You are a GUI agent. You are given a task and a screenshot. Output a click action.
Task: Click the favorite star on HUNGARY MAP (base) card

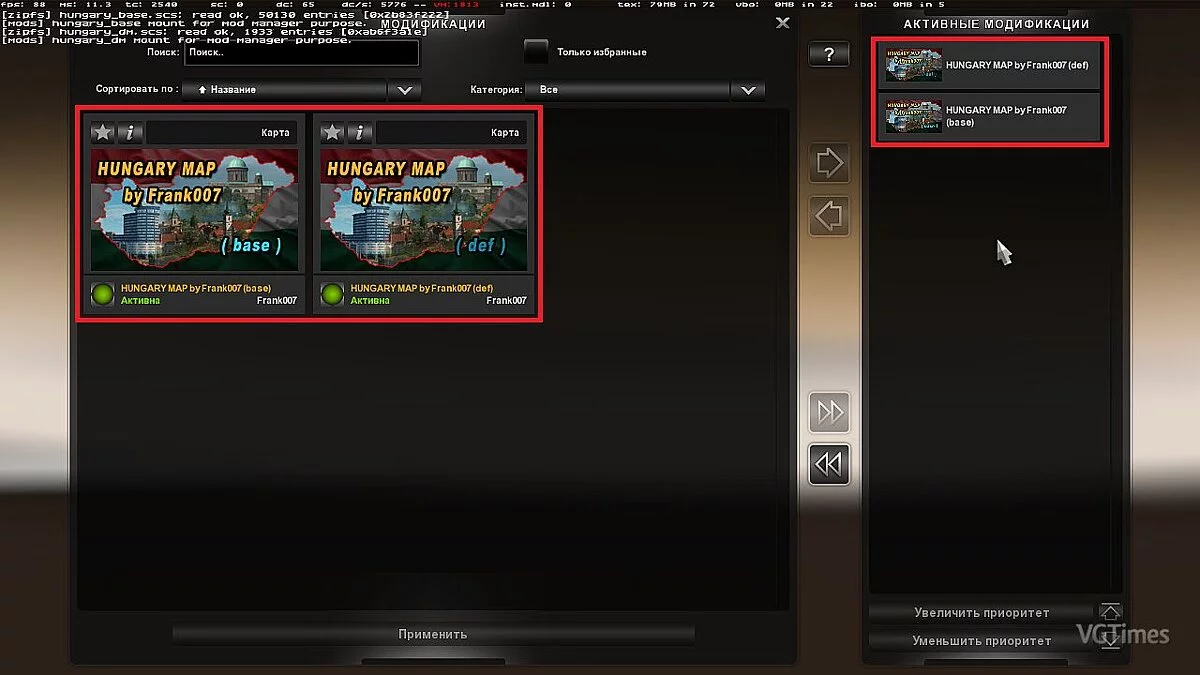click(102, 131)
